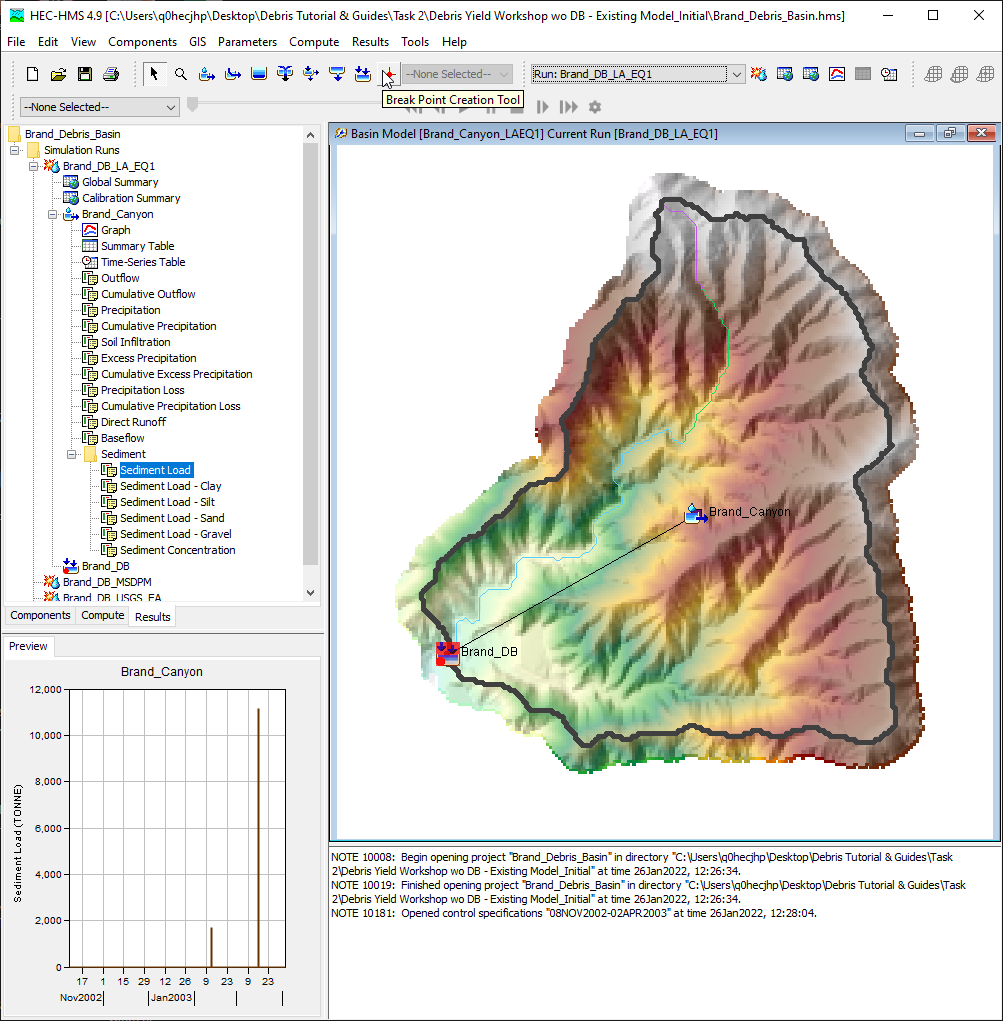Pick the Sink Creation tool

click(363, 74)
